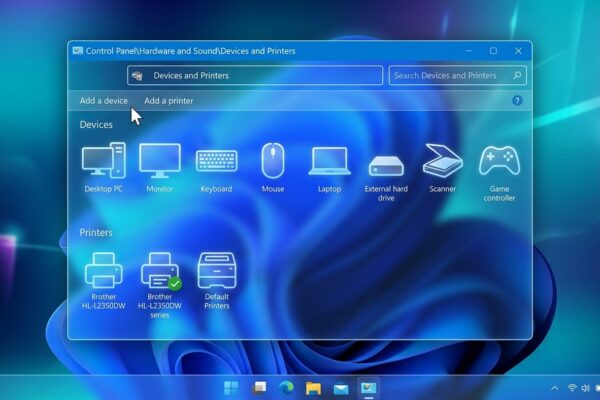The height and width of the screenshot is (400, 600).
Task: Focus the Search Devices and Printers box
Action: 458,75
